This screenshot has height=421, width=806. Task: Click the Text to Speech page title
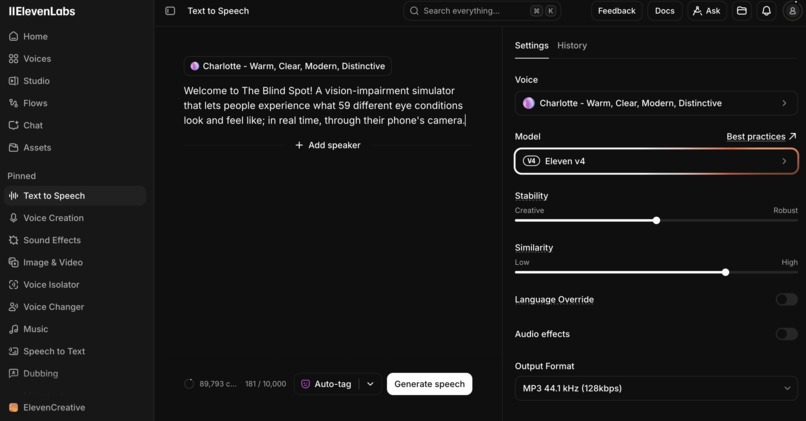click(218, 11)
